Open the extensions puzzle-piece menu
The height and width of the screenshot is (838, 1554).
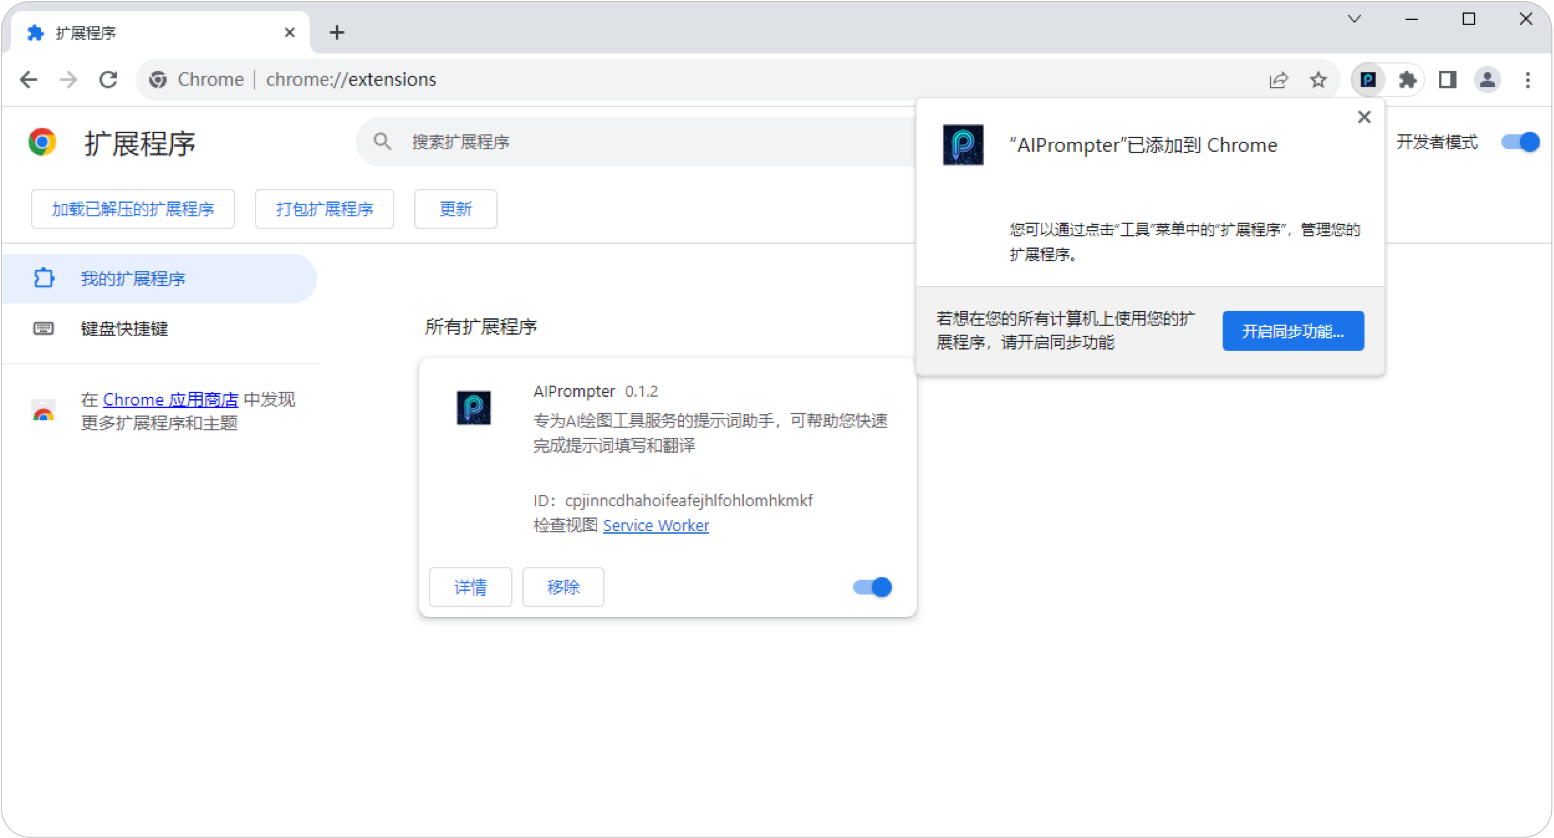point(1408,80)
